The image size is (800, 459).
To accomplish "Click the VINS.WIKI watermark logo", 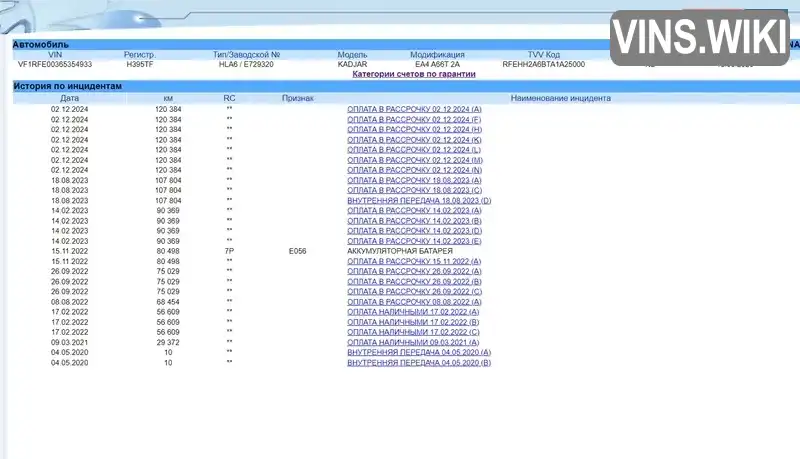I will (x=699, y=38).
